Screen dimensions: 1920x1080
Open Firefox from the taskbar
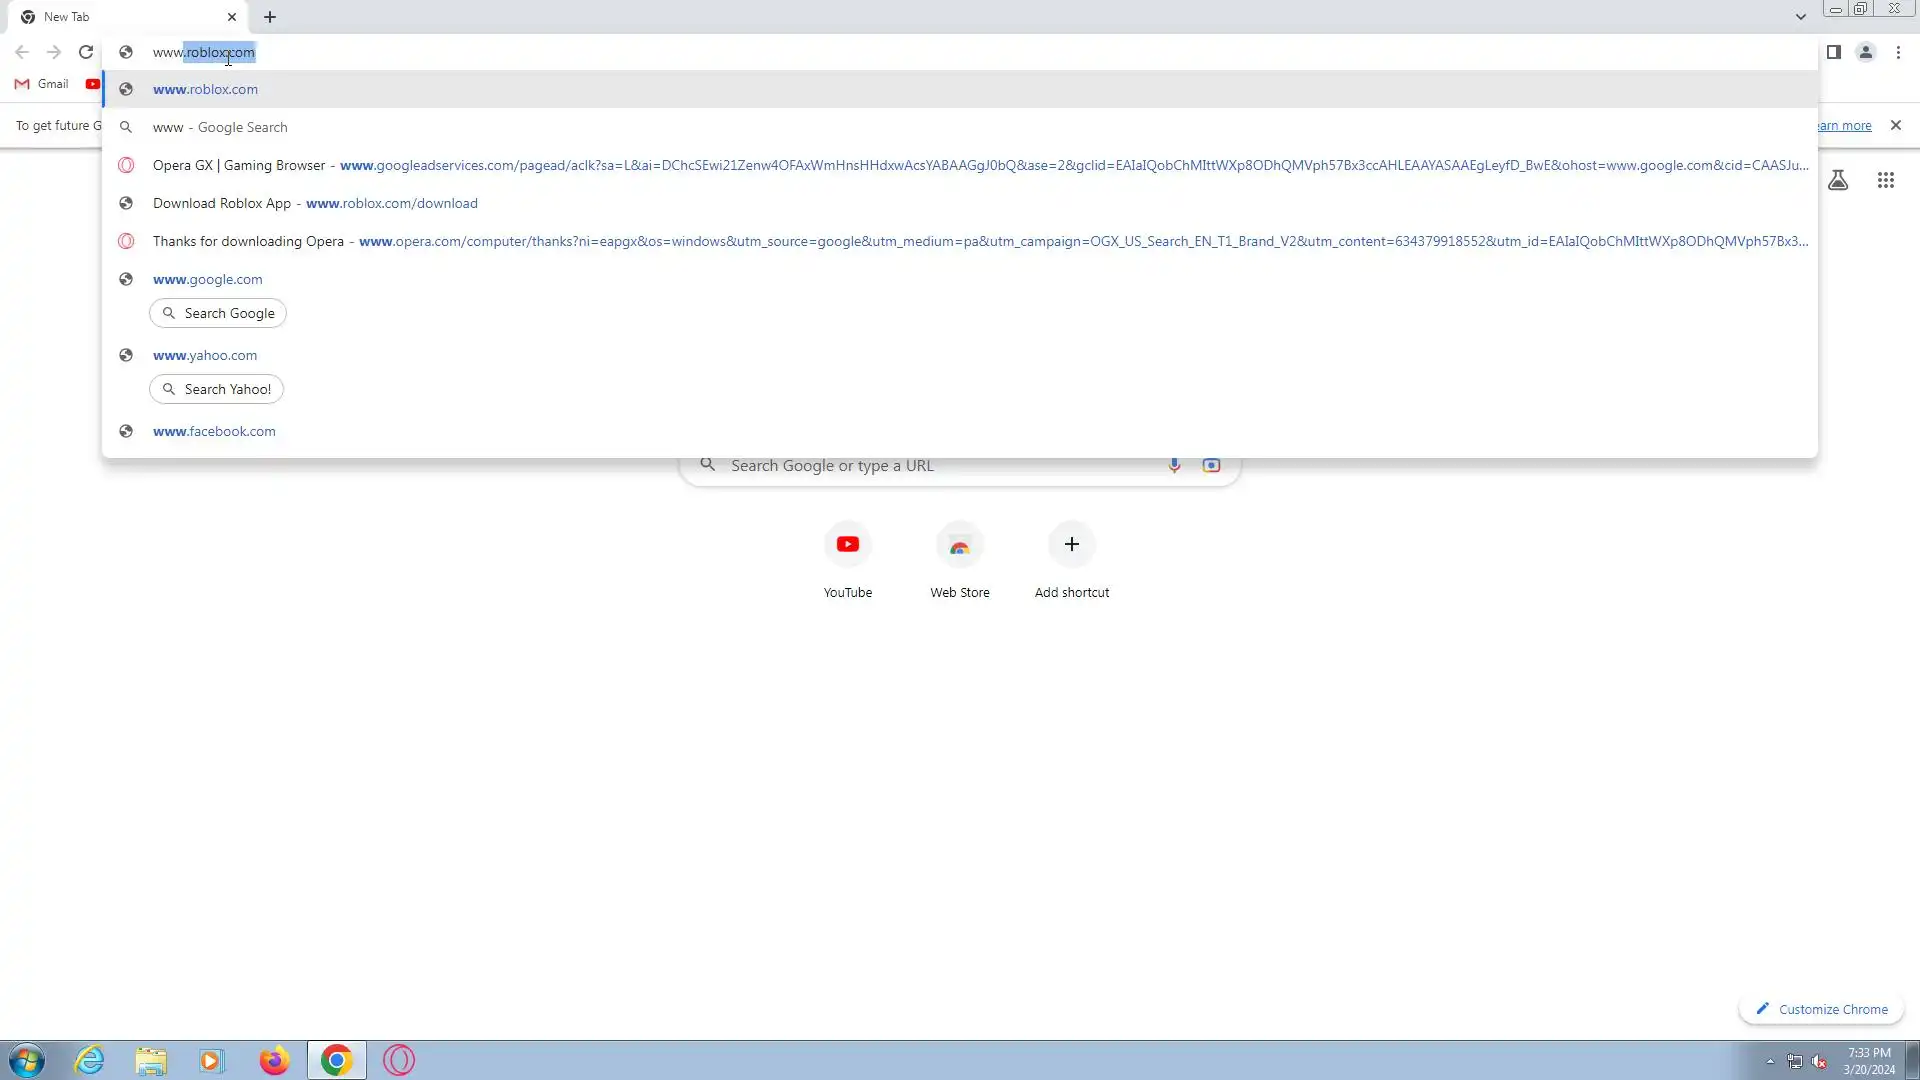[x=274, y=1060]
